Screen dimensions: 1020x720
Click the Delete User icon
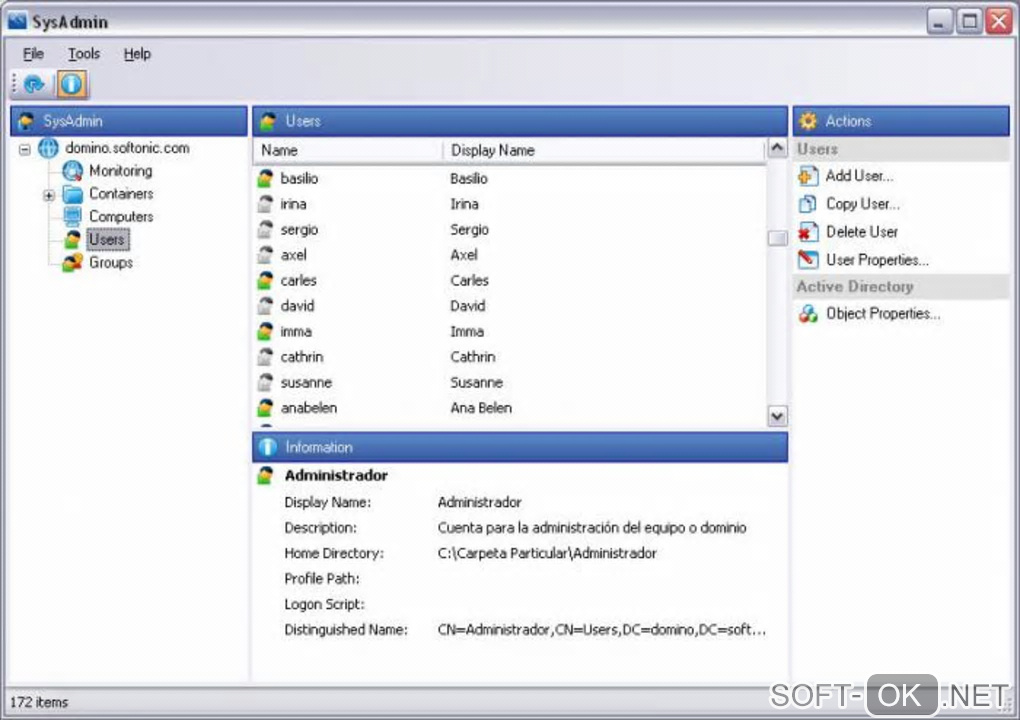808,232
